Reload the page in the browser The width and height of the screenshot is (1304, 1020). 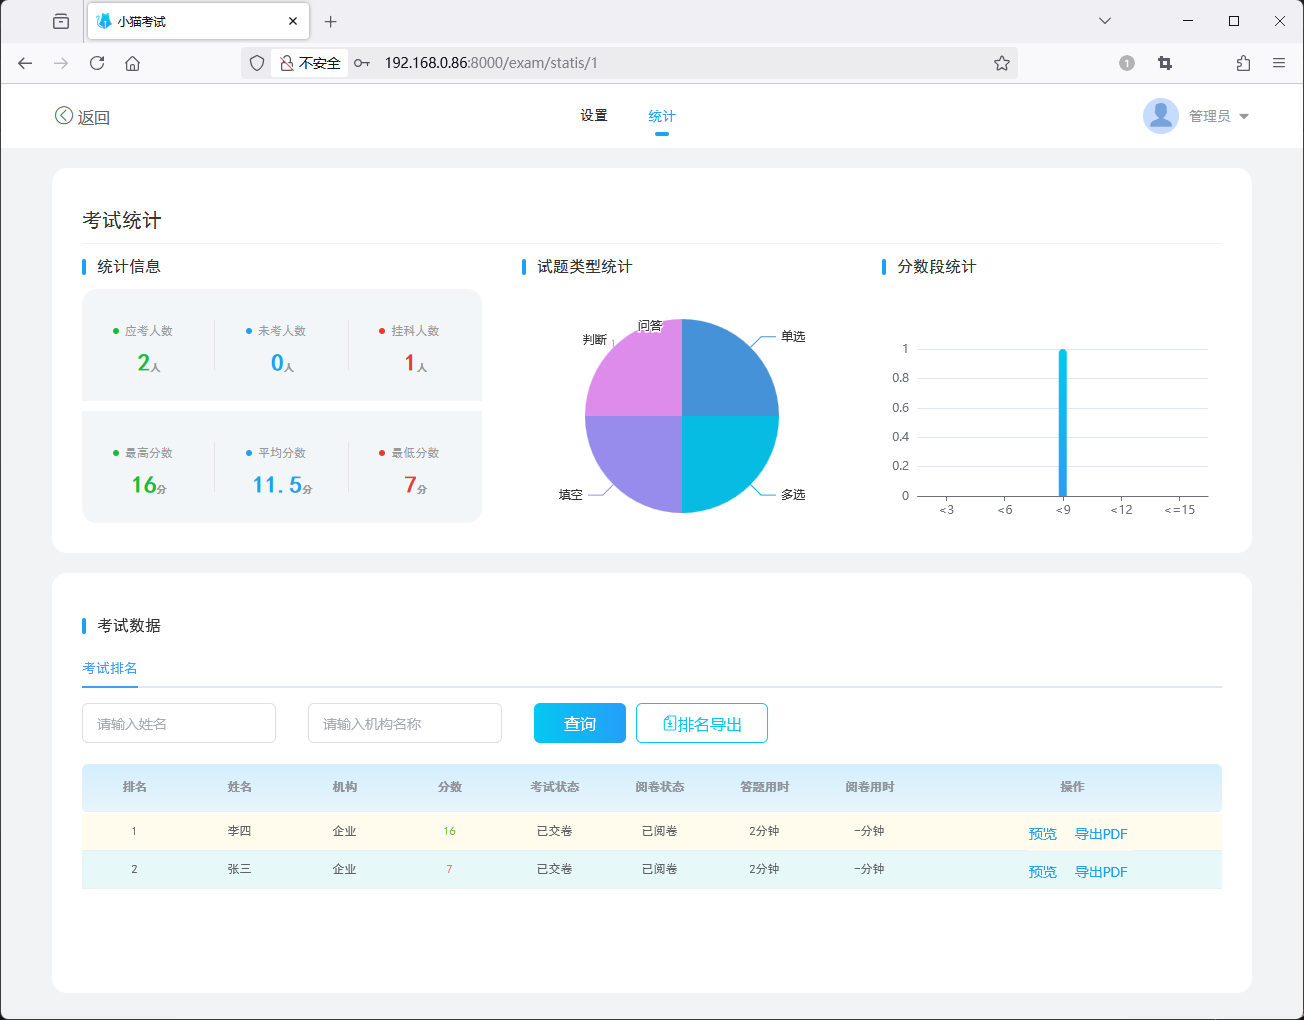(x=97, y=63)
